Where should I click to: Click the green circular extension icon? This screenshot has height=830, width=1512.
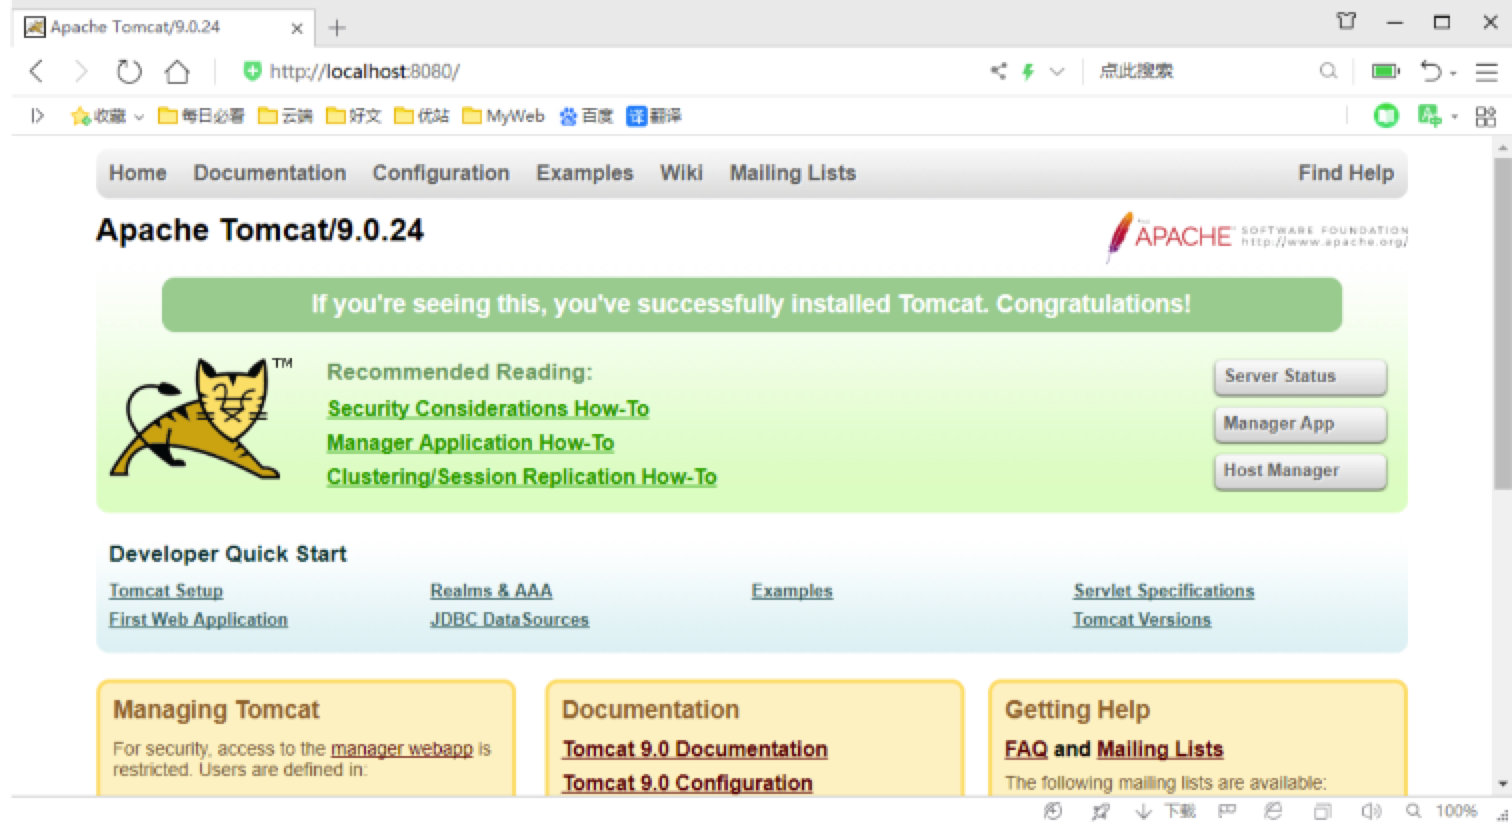[1386, 116]
